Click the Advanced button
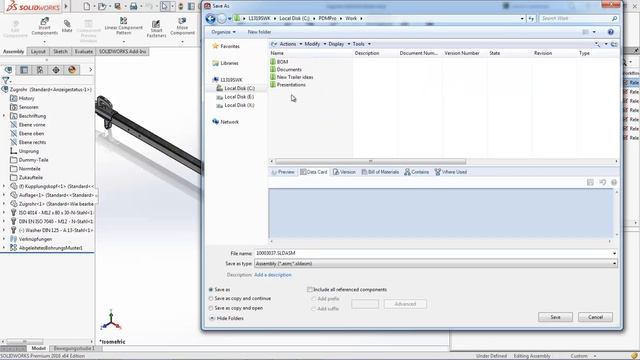 click(x=405, y=304)
